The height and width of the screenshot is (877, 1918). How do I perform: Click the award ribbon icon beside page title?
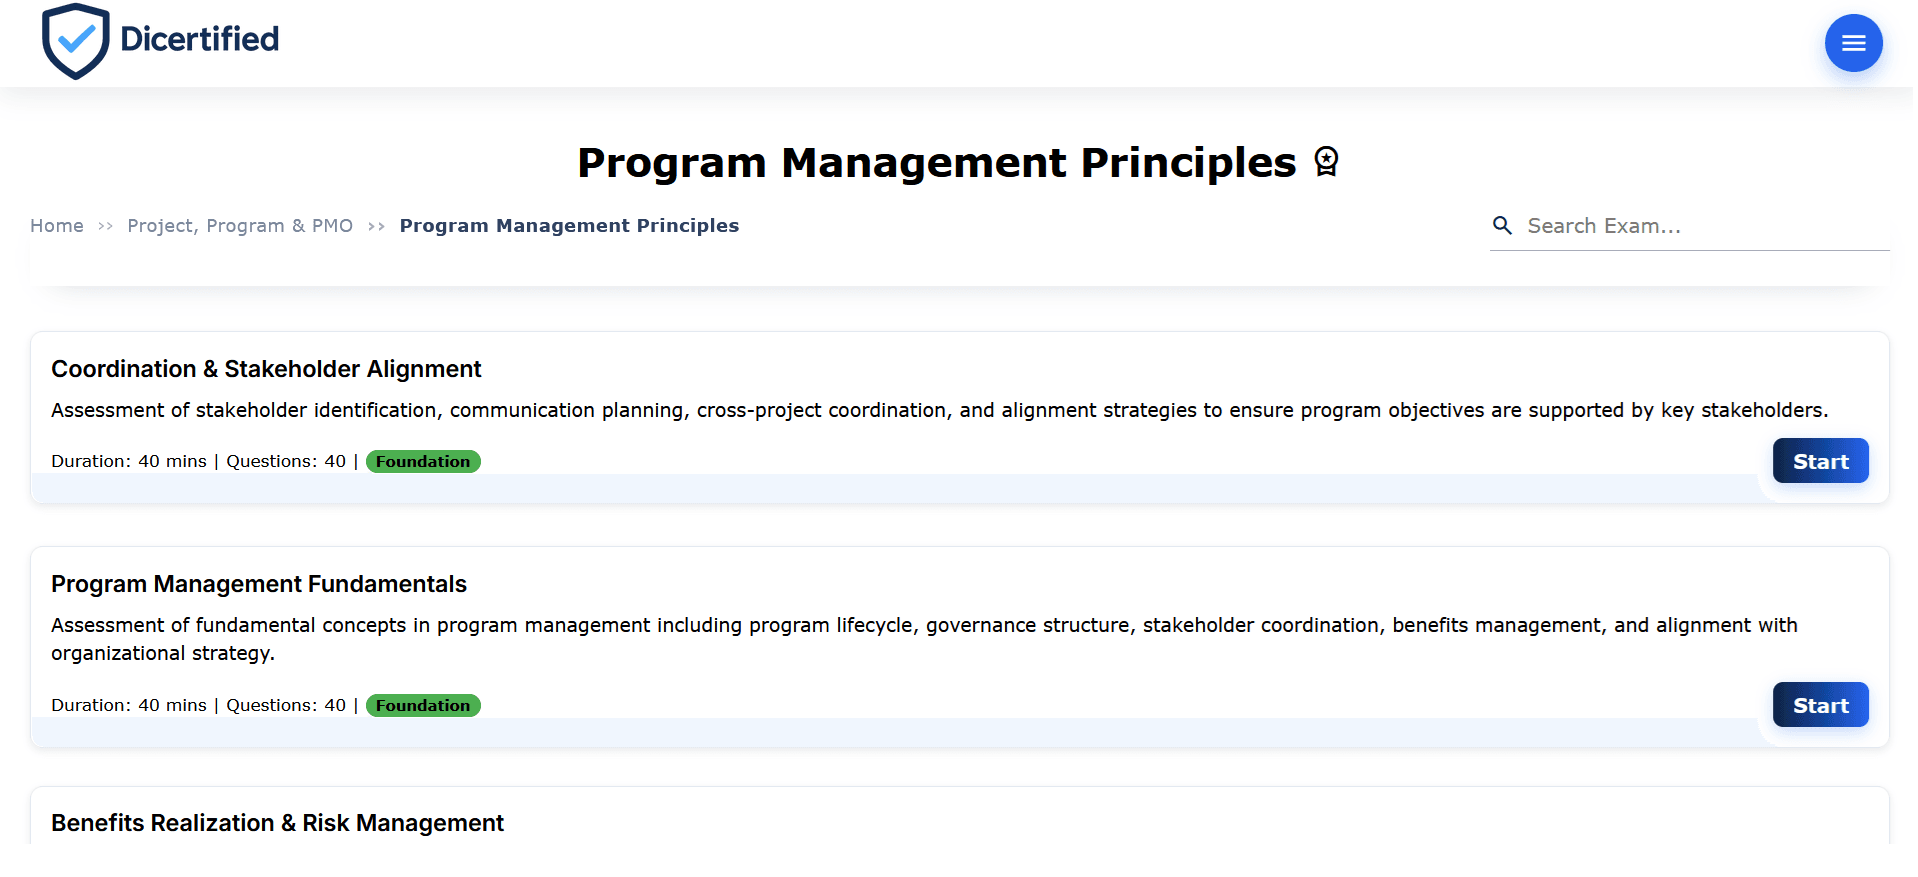(x=1326, y=161)
